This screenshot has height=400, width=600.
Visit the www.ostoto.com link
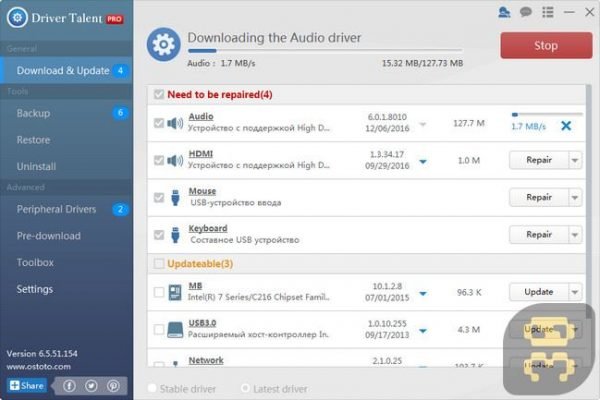[39, 367]
